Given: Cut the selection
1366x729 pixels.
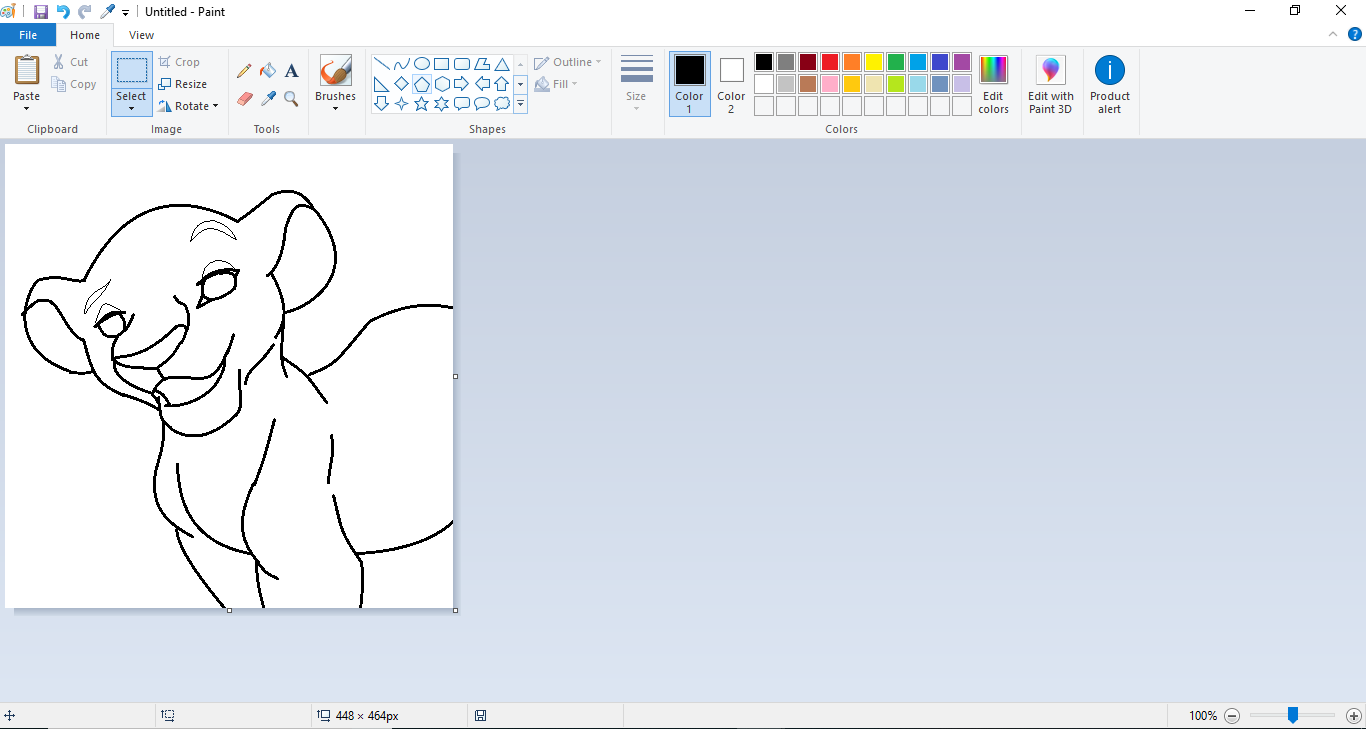Looking at the screenshot, I should (x=71, y=62).
